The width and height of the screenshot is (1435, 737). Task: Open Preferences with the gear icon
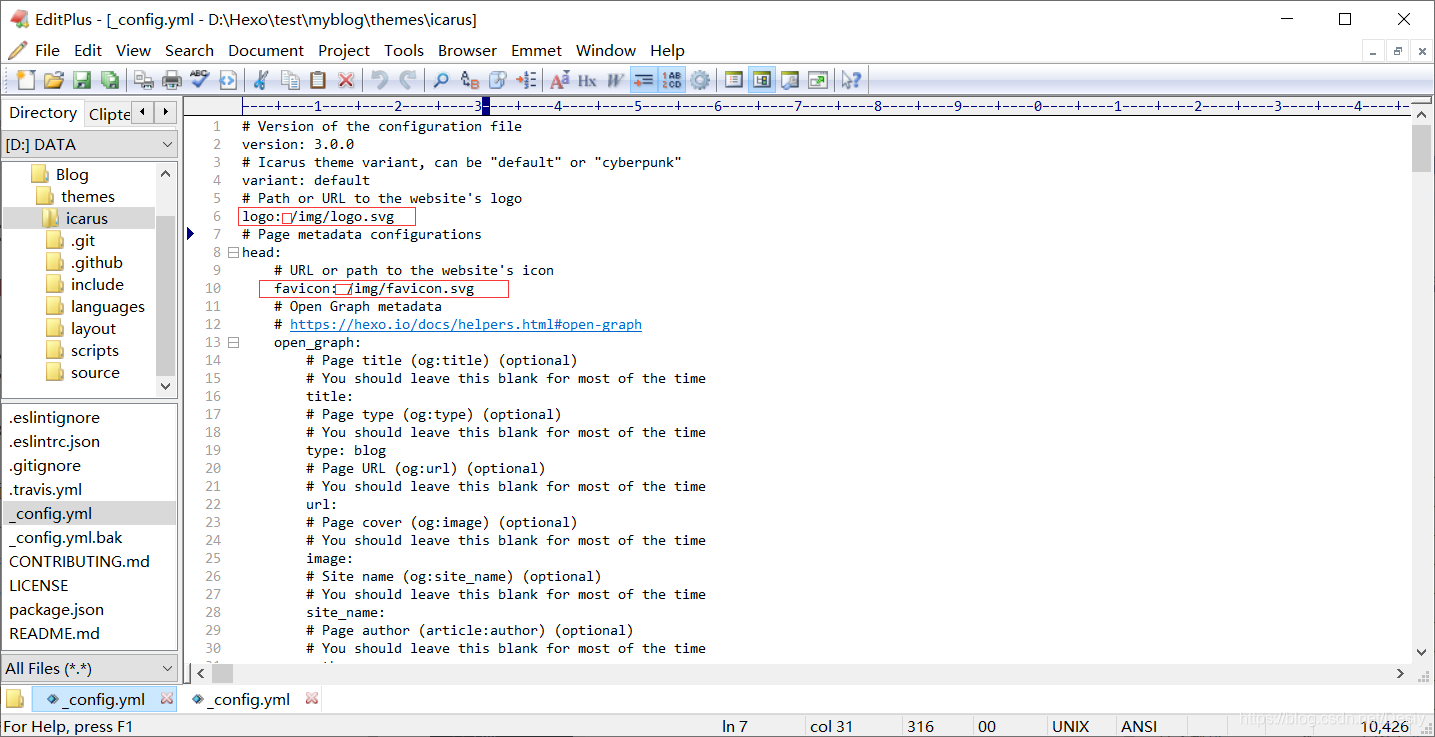tap(700, 80)
